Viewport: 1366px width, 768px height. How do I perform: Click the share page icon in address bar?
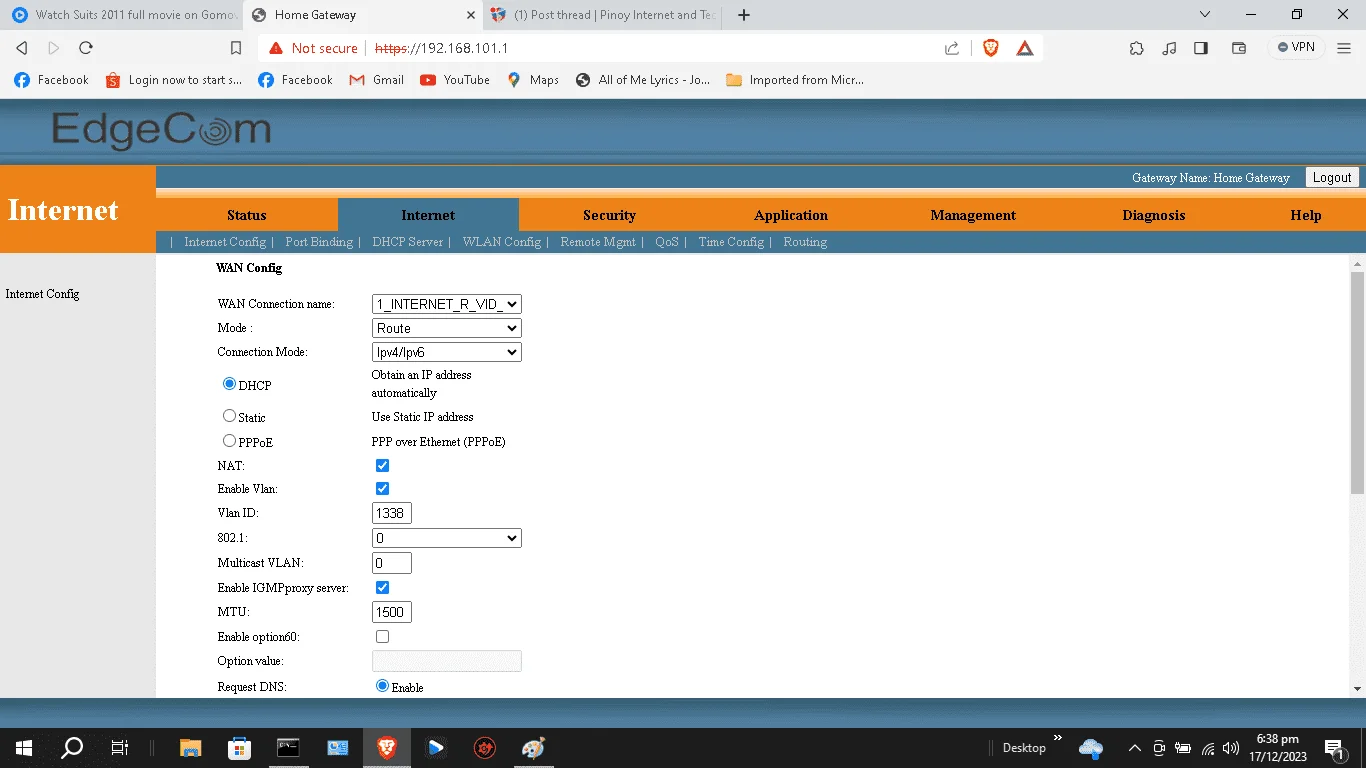pyautogui.click(x=952, y=48)
